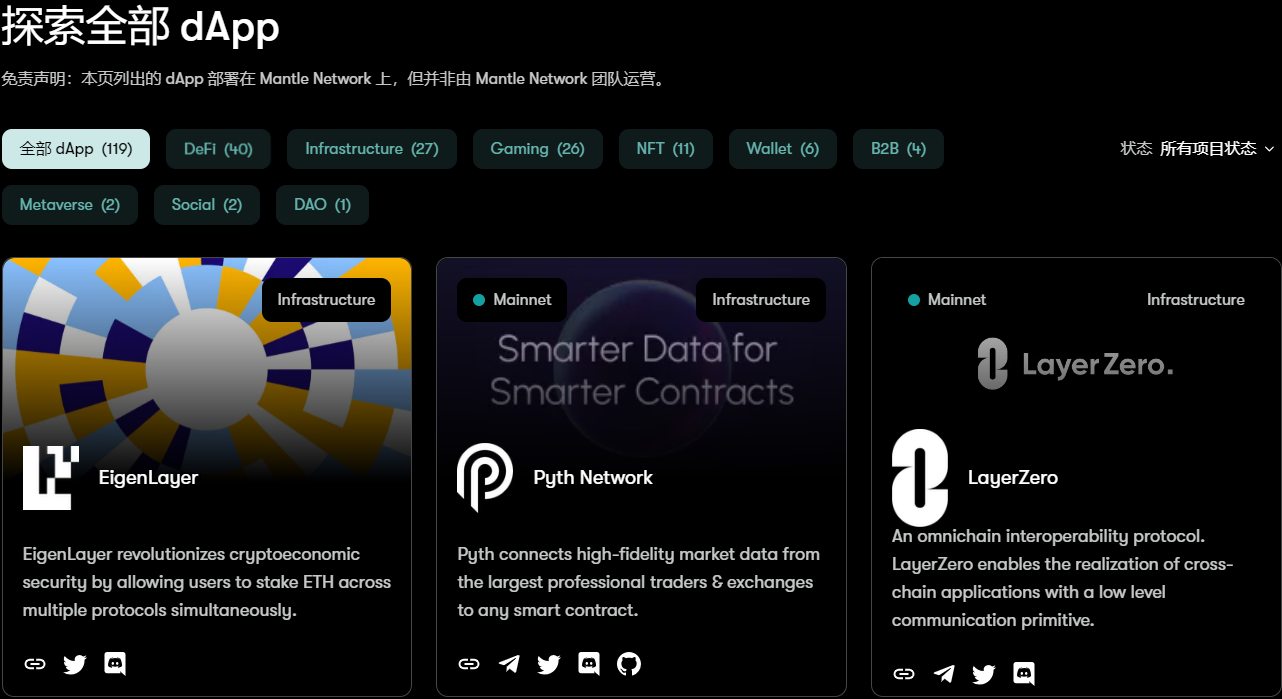The image size is (1282, 699).
Task: Select the DAO (1) filter button
Action: pos(322,204)
